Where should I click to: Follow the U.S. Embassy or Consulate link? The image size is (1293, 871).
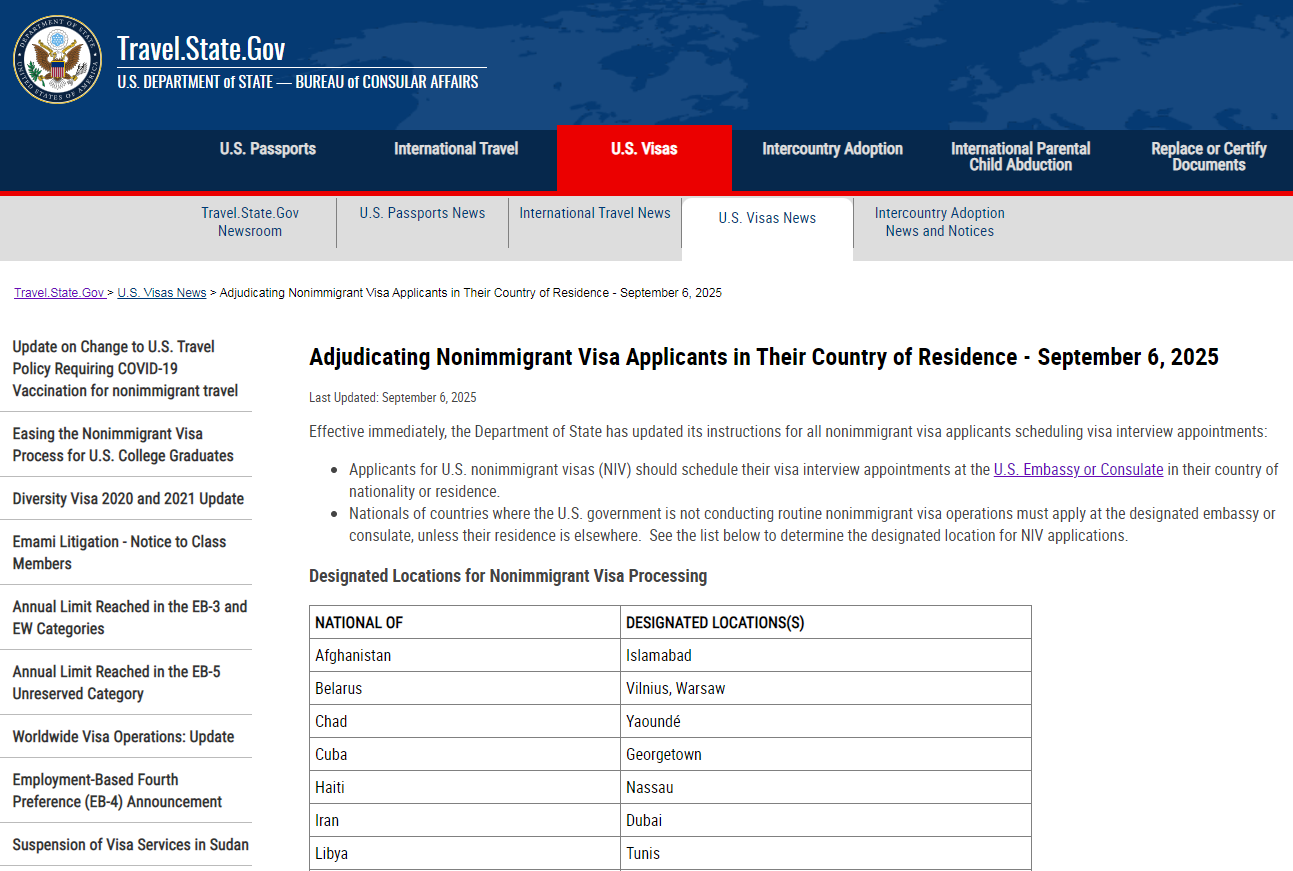(x=1078, y=469)
